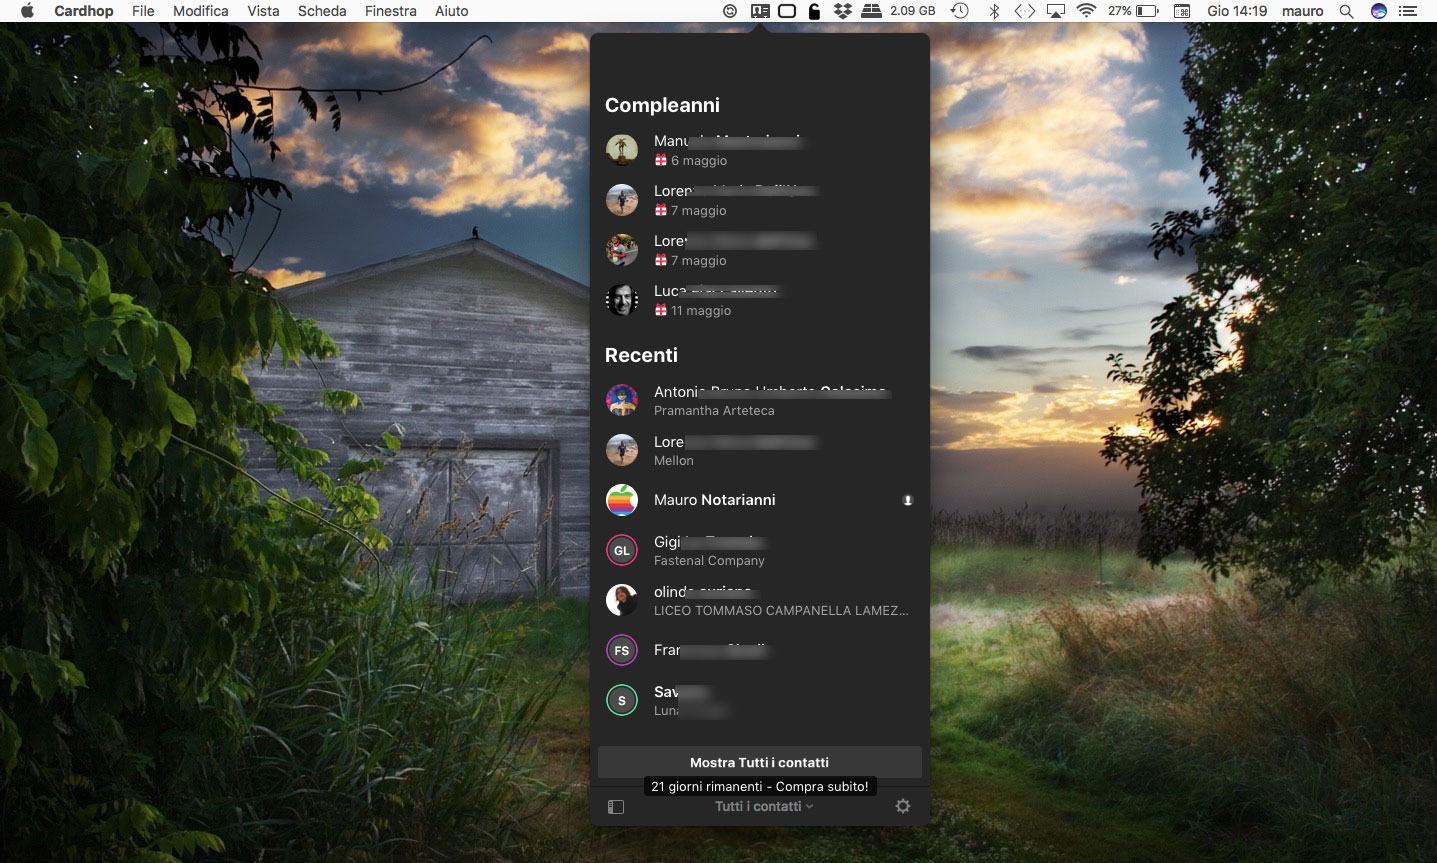Click the my-card badge beside Mauro Notarianni

[x=908, y=500]
